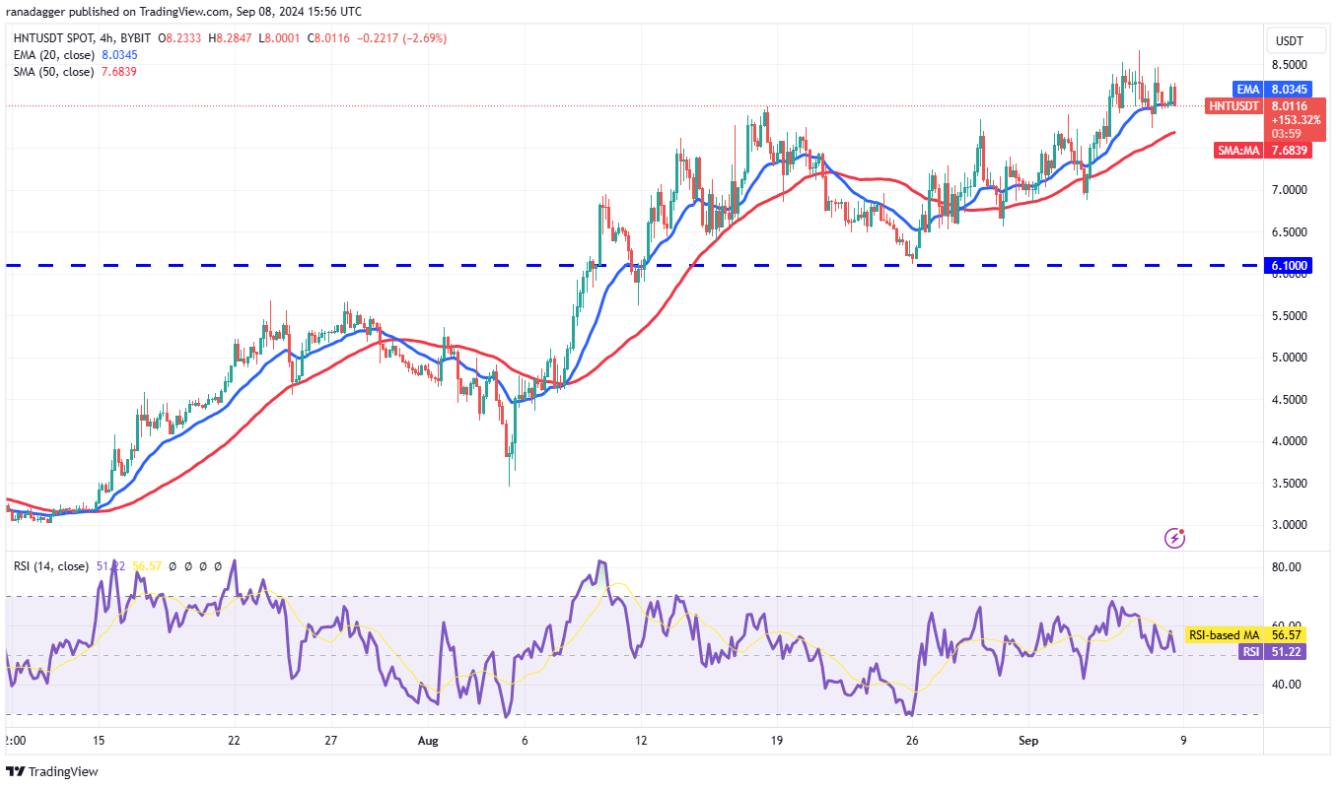Click the HNTUSDT SPOT symbol title
1336x786 pixels.
[50, 38]
